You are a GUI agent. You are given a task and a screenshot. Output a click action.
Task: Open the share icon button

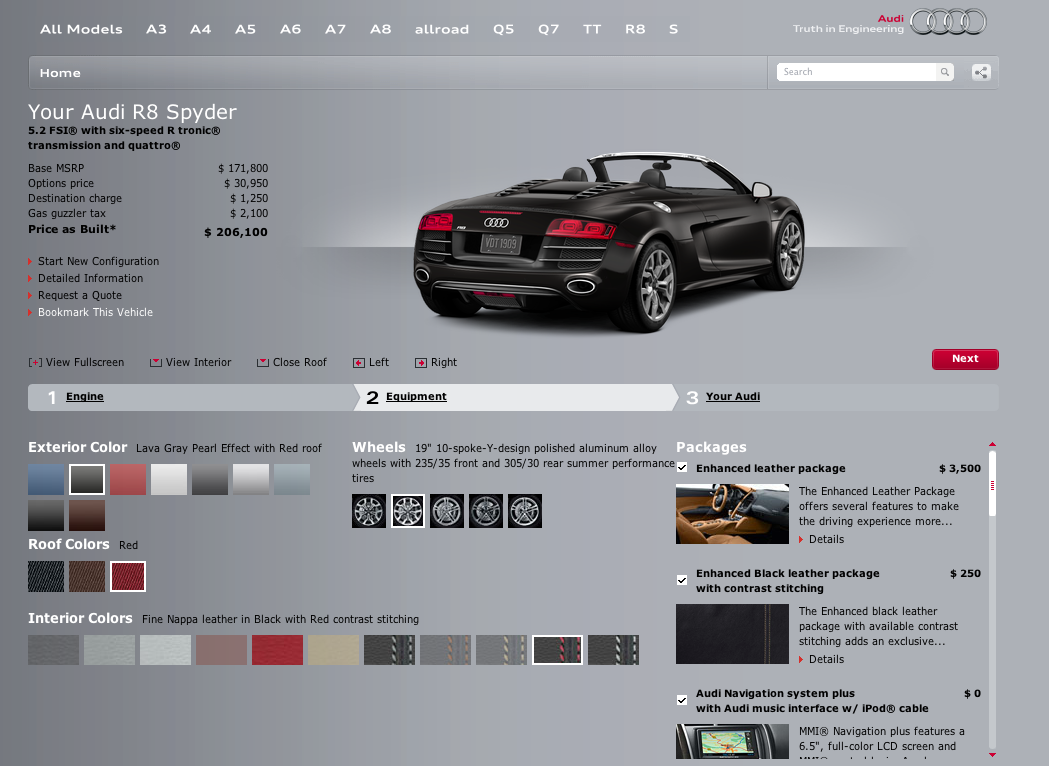pyautogui.click(x=981, y=72)
